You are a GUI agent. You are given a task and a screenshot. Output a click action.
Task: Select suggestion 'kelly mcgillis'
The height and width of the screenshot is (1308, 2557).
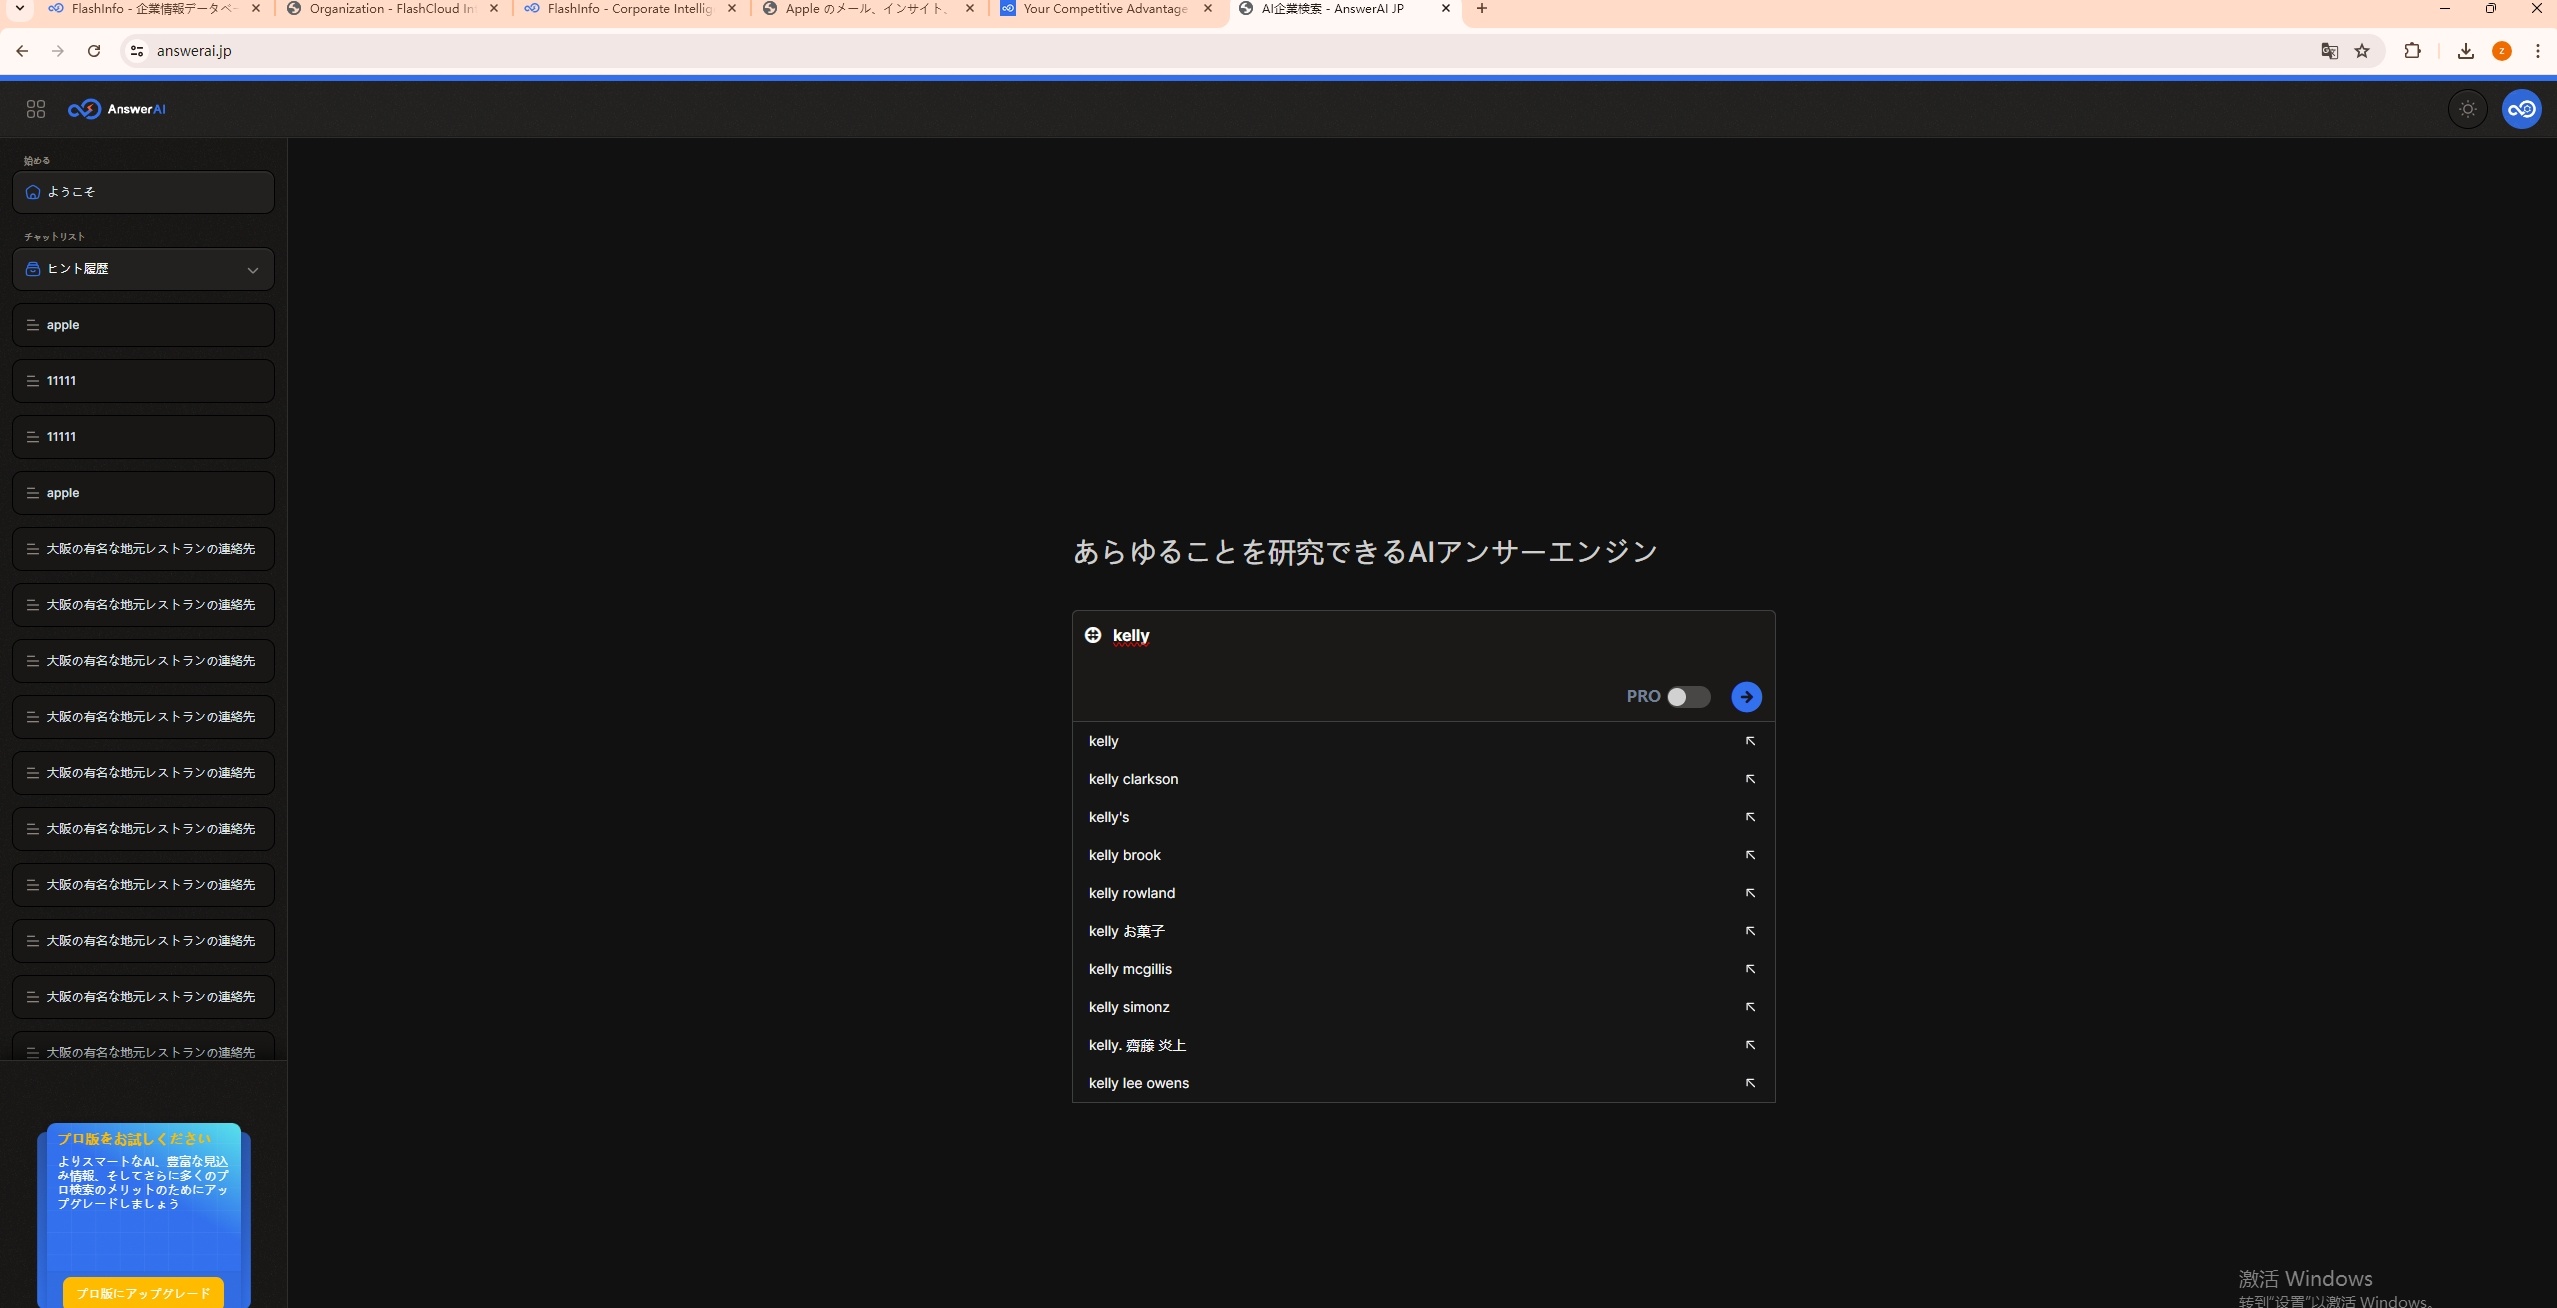click(x=1423, y=969)
